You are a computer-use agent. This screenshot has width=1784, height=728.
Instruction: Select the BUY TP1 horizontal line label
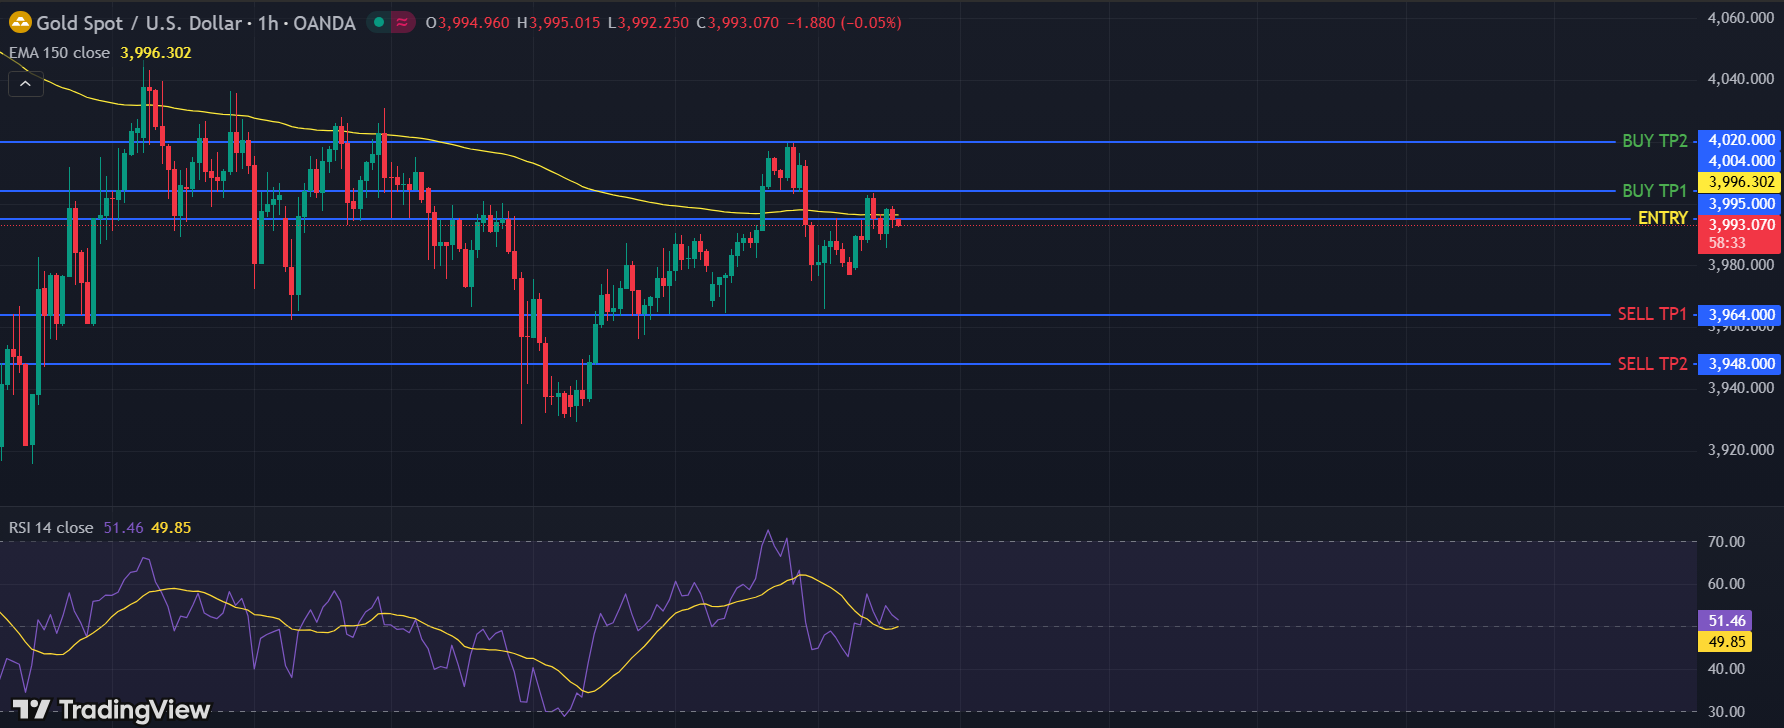(x=1654, y=190)
